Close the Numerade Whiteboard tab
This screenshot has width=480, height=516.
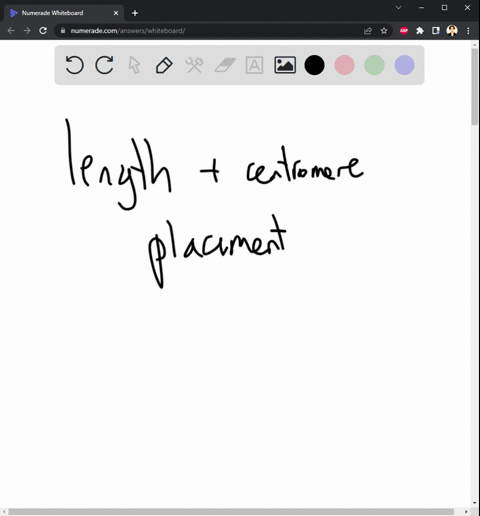click(116, 13)
